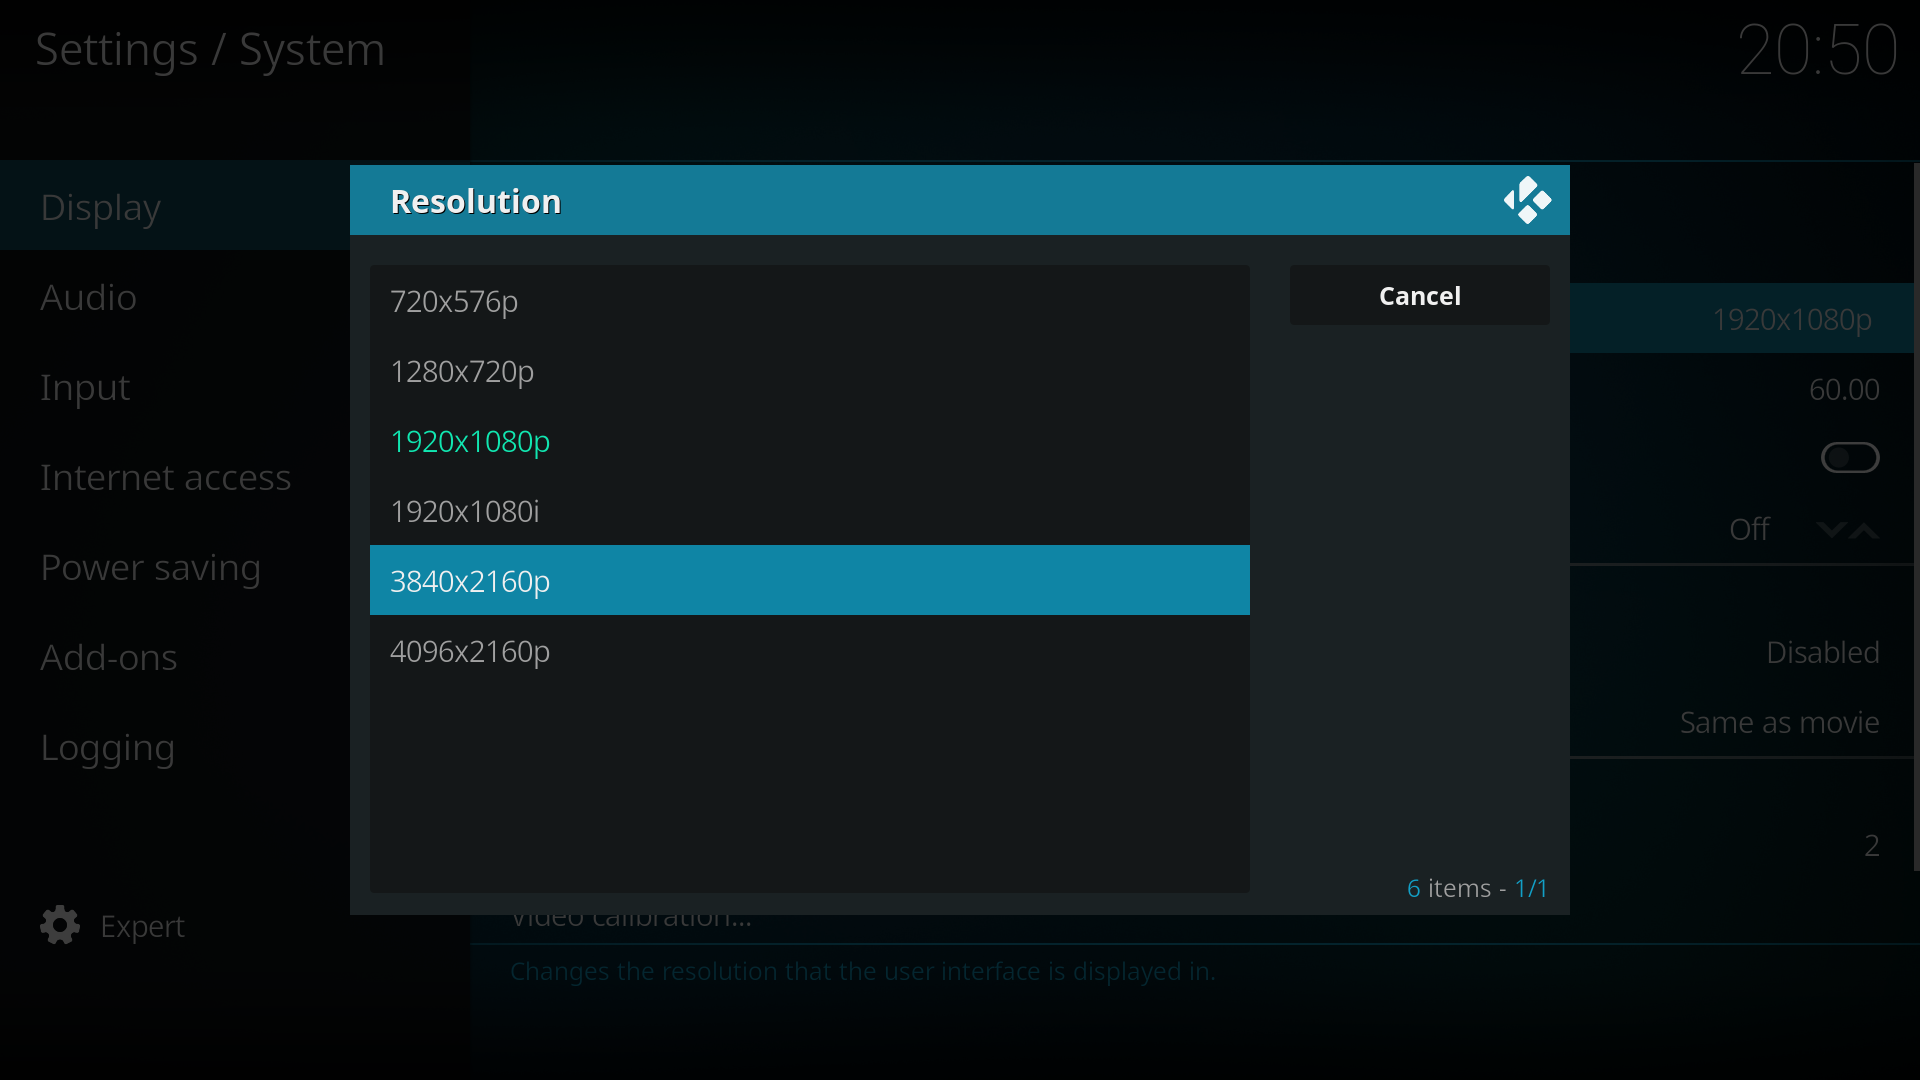
Task: Open the Input settings category
Action: pos(85,388)
